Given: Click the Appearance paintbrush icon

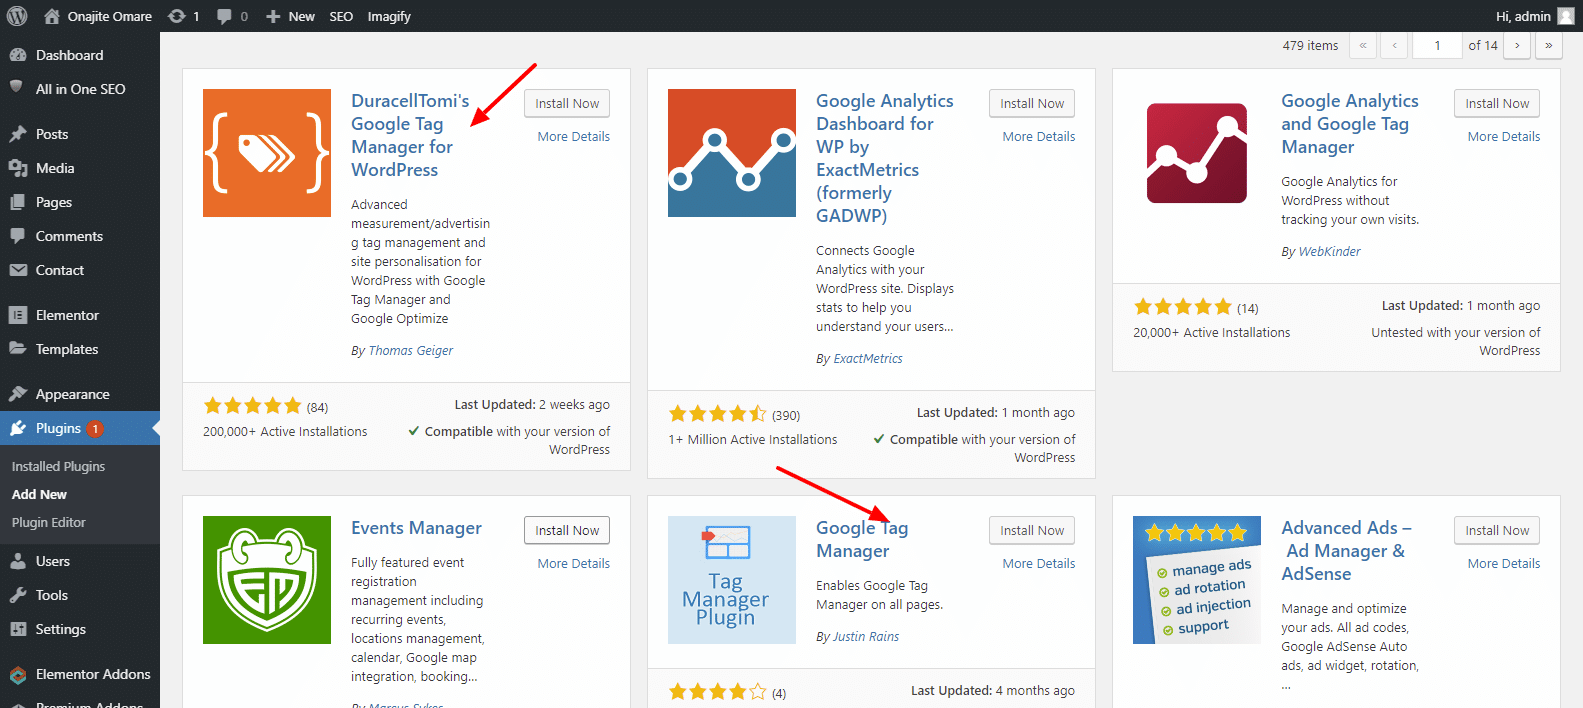Looking at the screenshot, I should (x=18, y=394).
